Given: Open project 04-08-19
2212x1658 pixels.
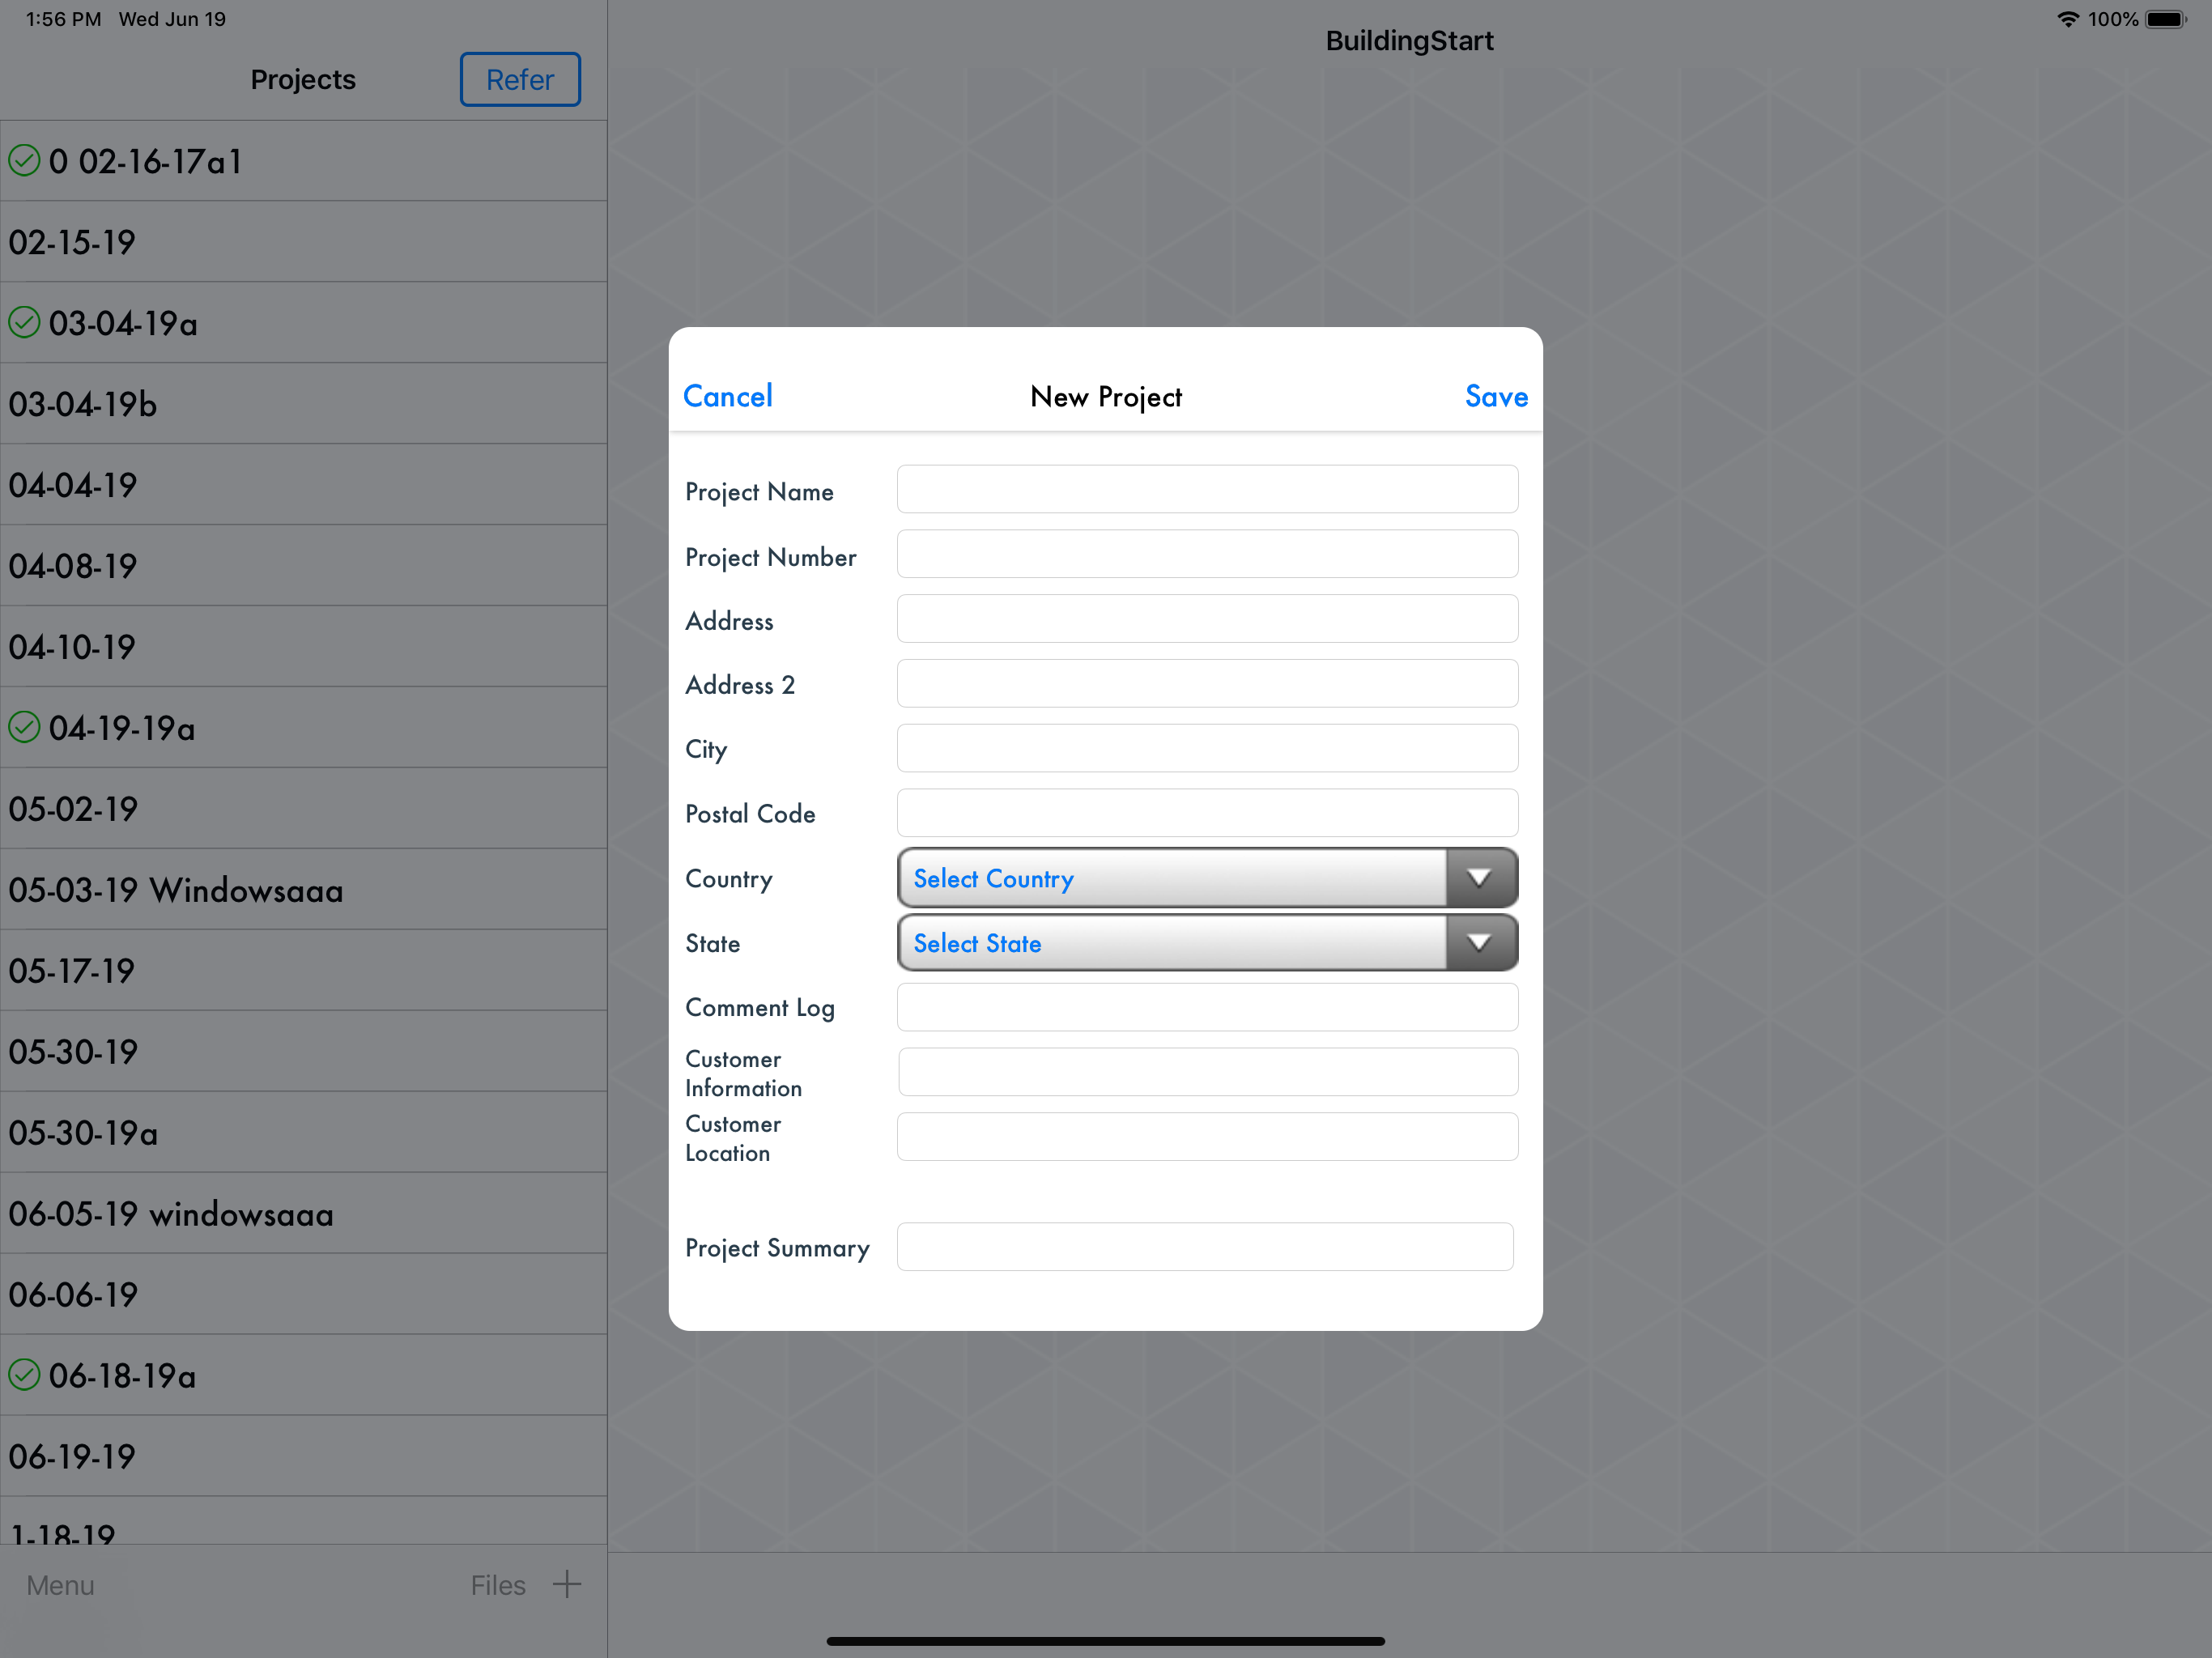Looking at the screenshot, I should [303, 566].
